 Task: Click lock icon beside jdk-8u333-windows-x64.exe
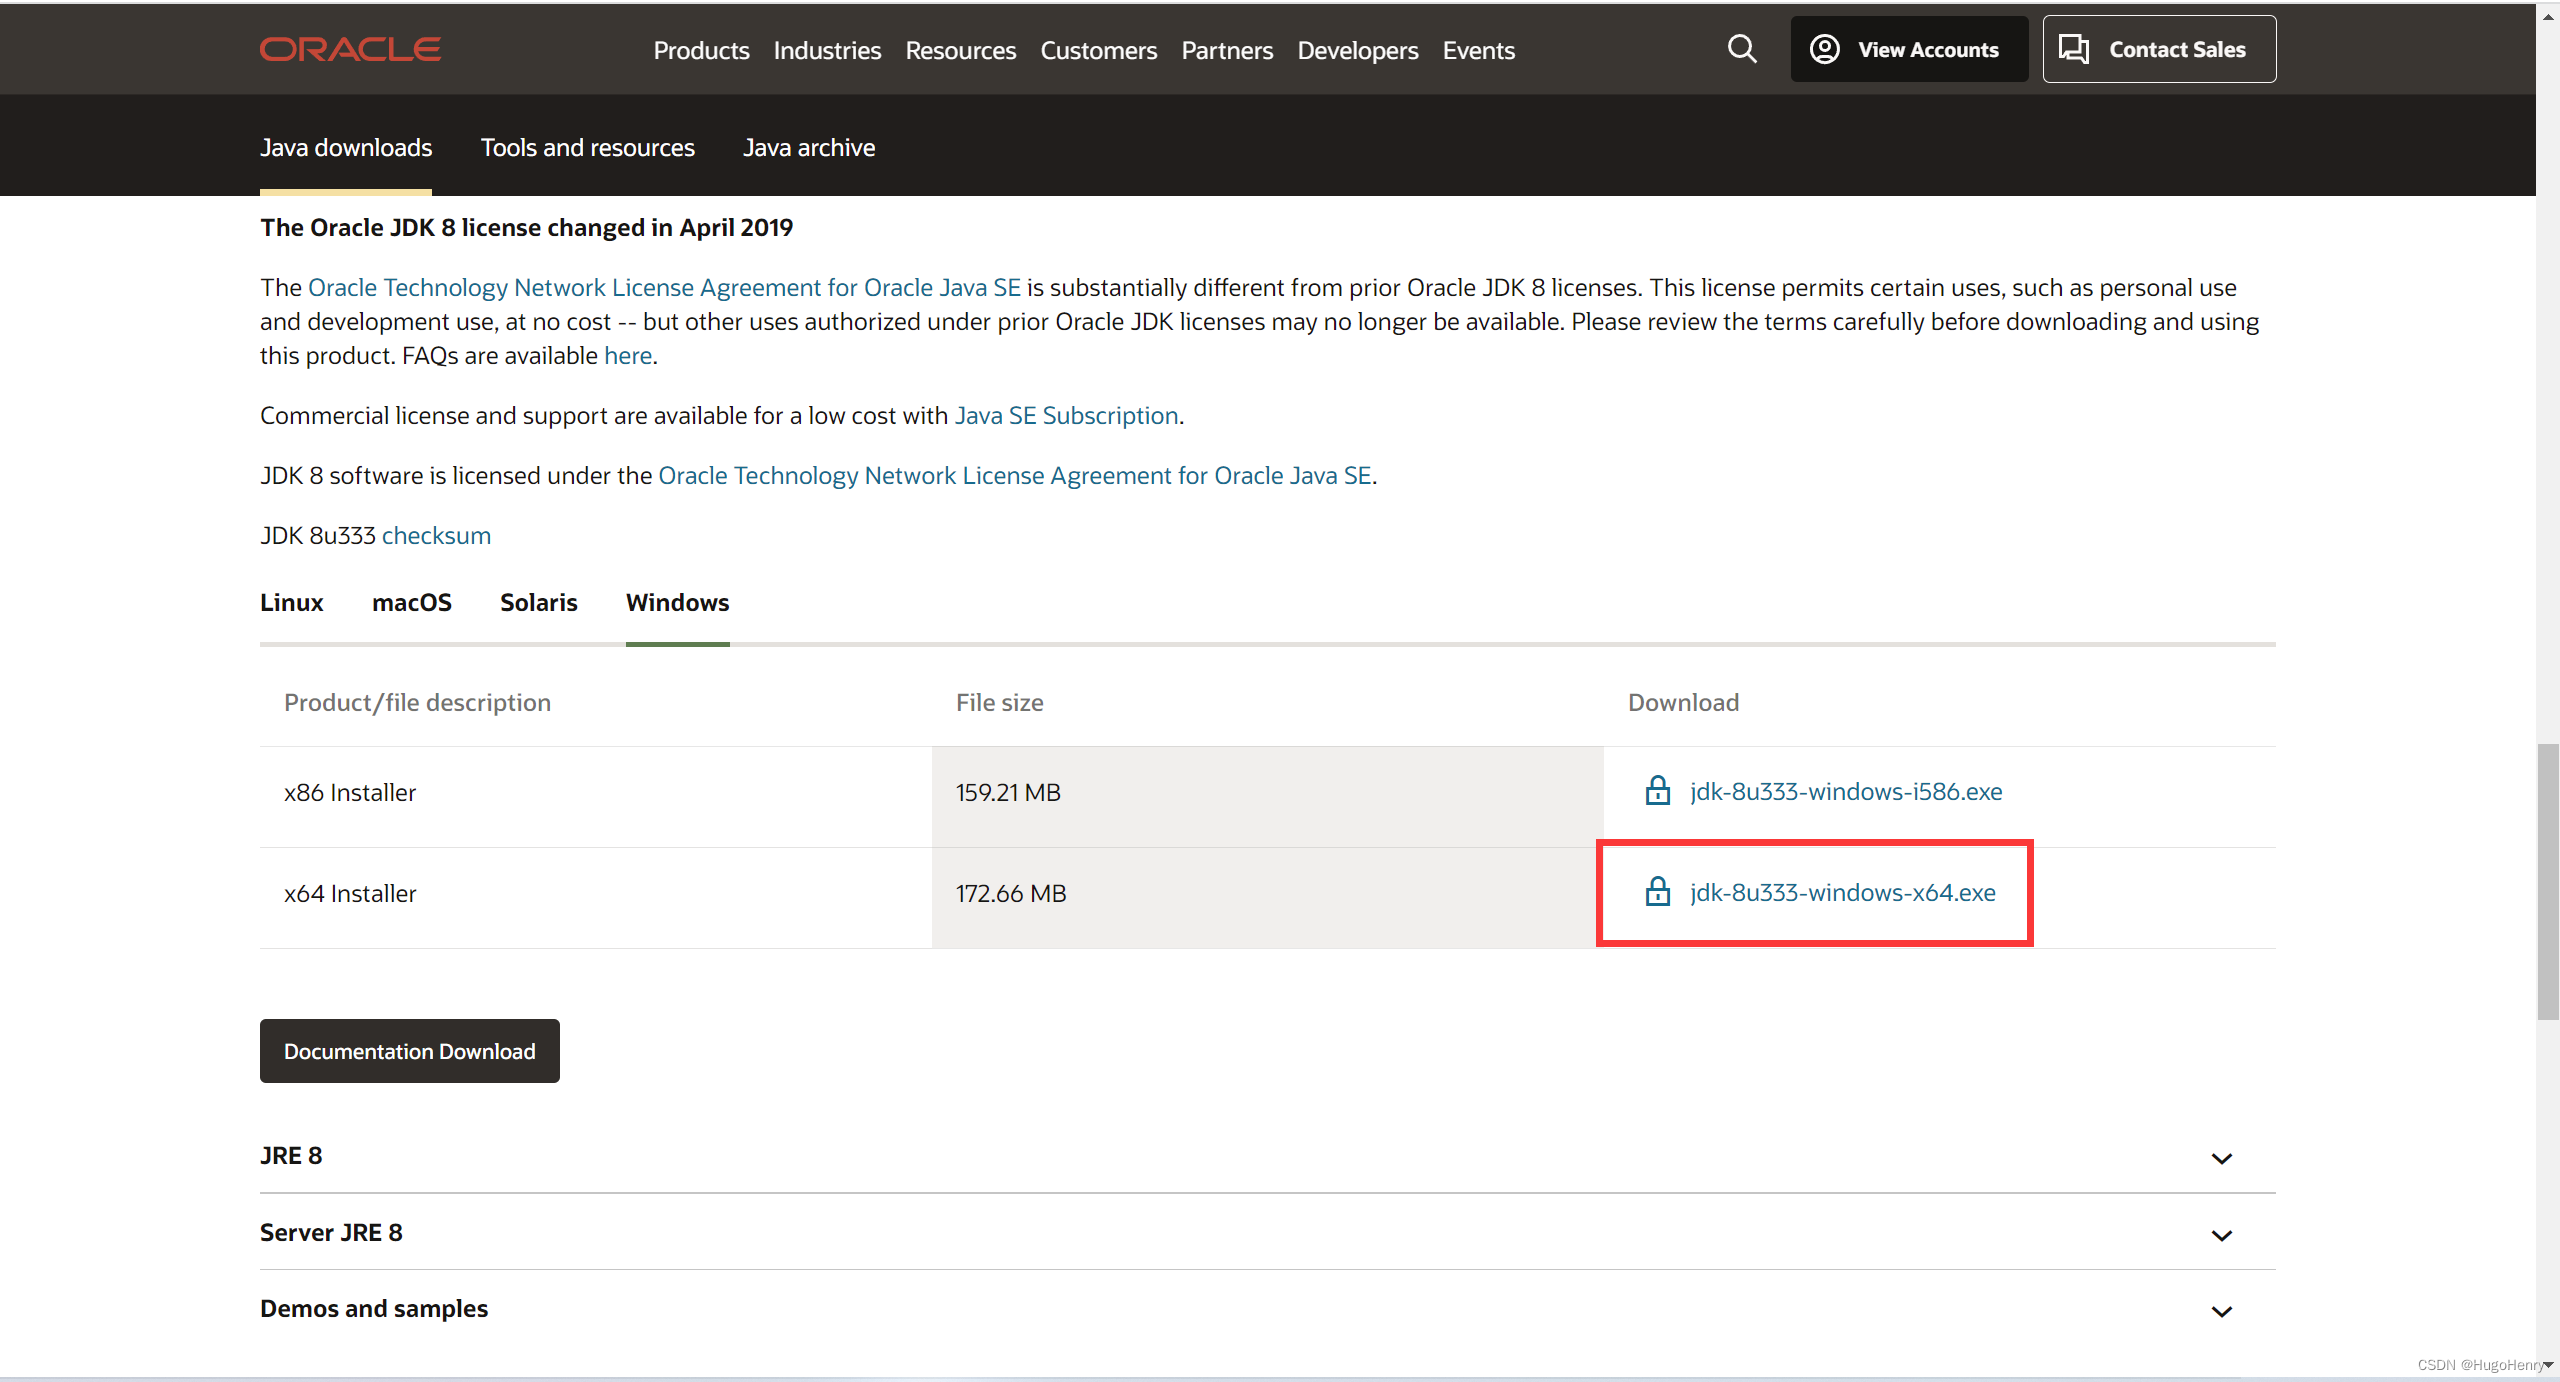(1657, 892)
